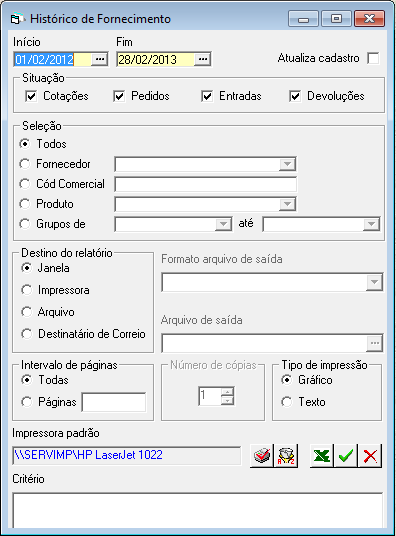
Task: Select the Páginas radio button
Action: (27, 402)
